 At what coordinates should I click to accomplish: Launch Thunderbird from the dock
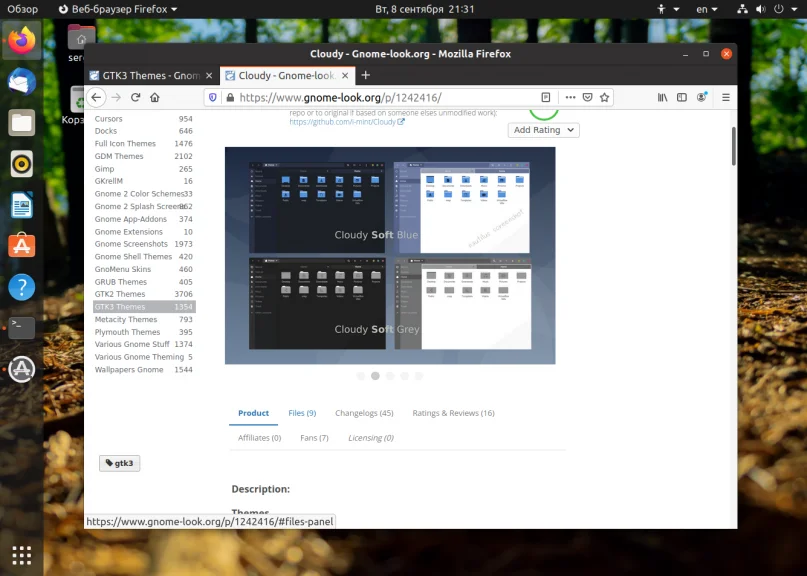click(x=22, y=82)
